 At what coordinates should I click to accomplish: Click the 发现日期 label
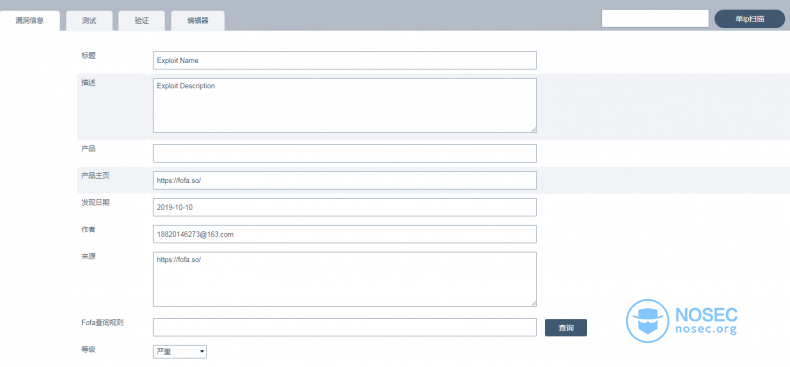pos(96,203)
